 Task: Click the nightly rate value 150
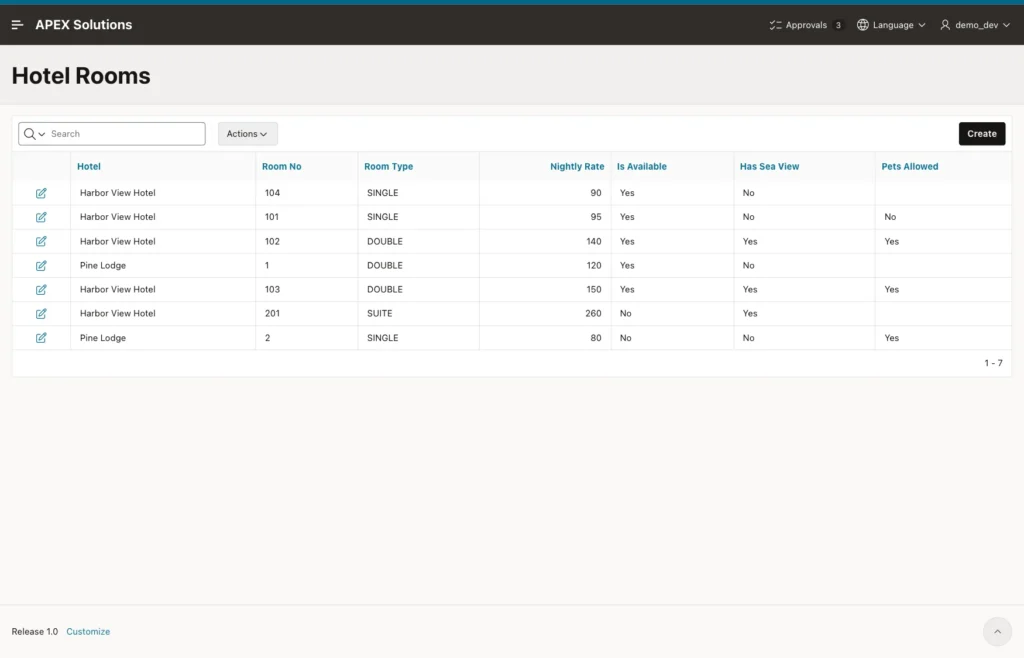tap(594, 290)
